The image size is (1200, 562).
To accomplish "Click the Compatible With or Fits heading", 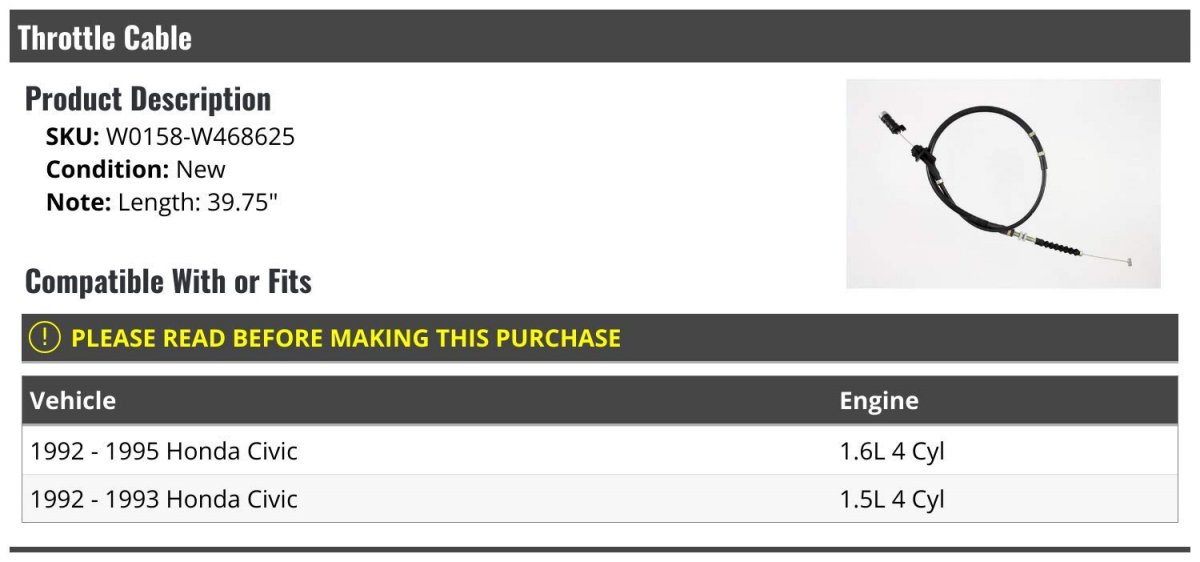I will (x=168, y=282).
